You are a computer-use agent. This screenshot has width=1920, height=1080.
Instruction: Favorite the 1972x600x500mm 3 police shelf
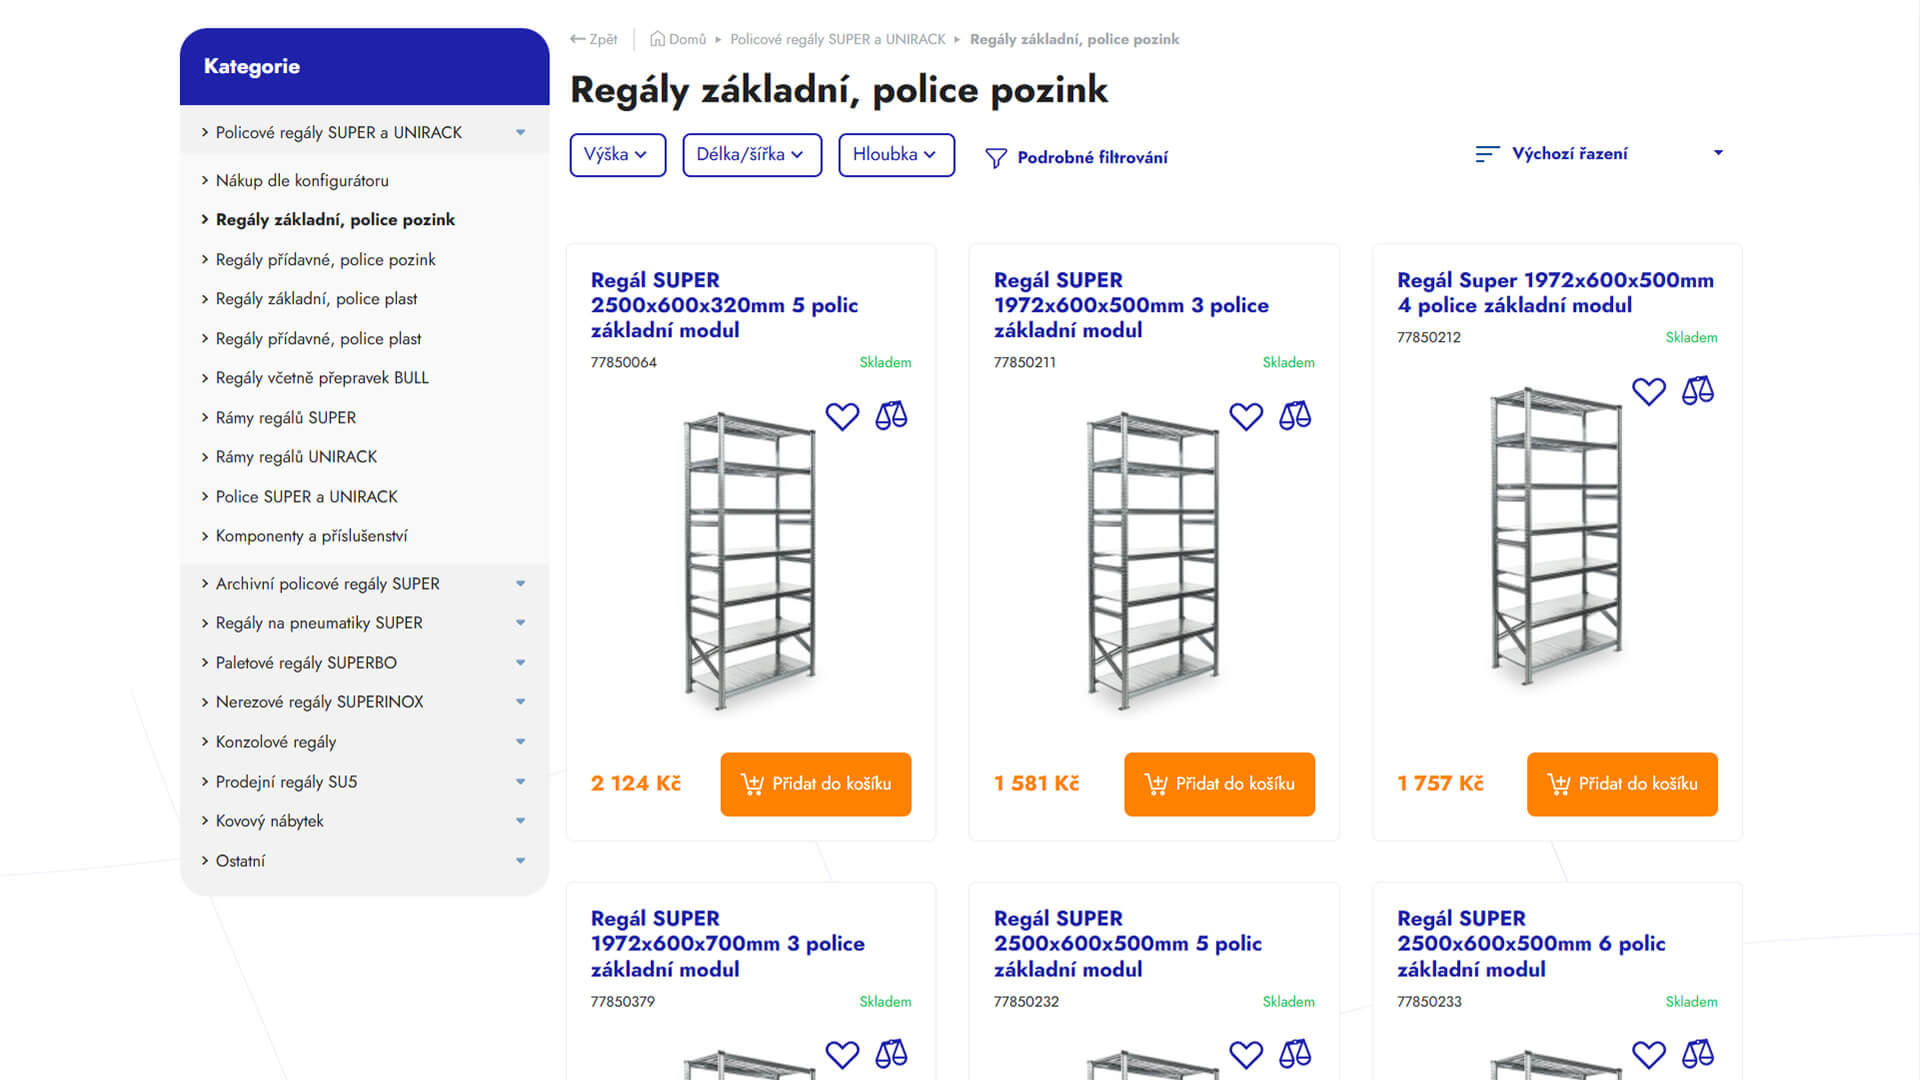(1246, 416)
